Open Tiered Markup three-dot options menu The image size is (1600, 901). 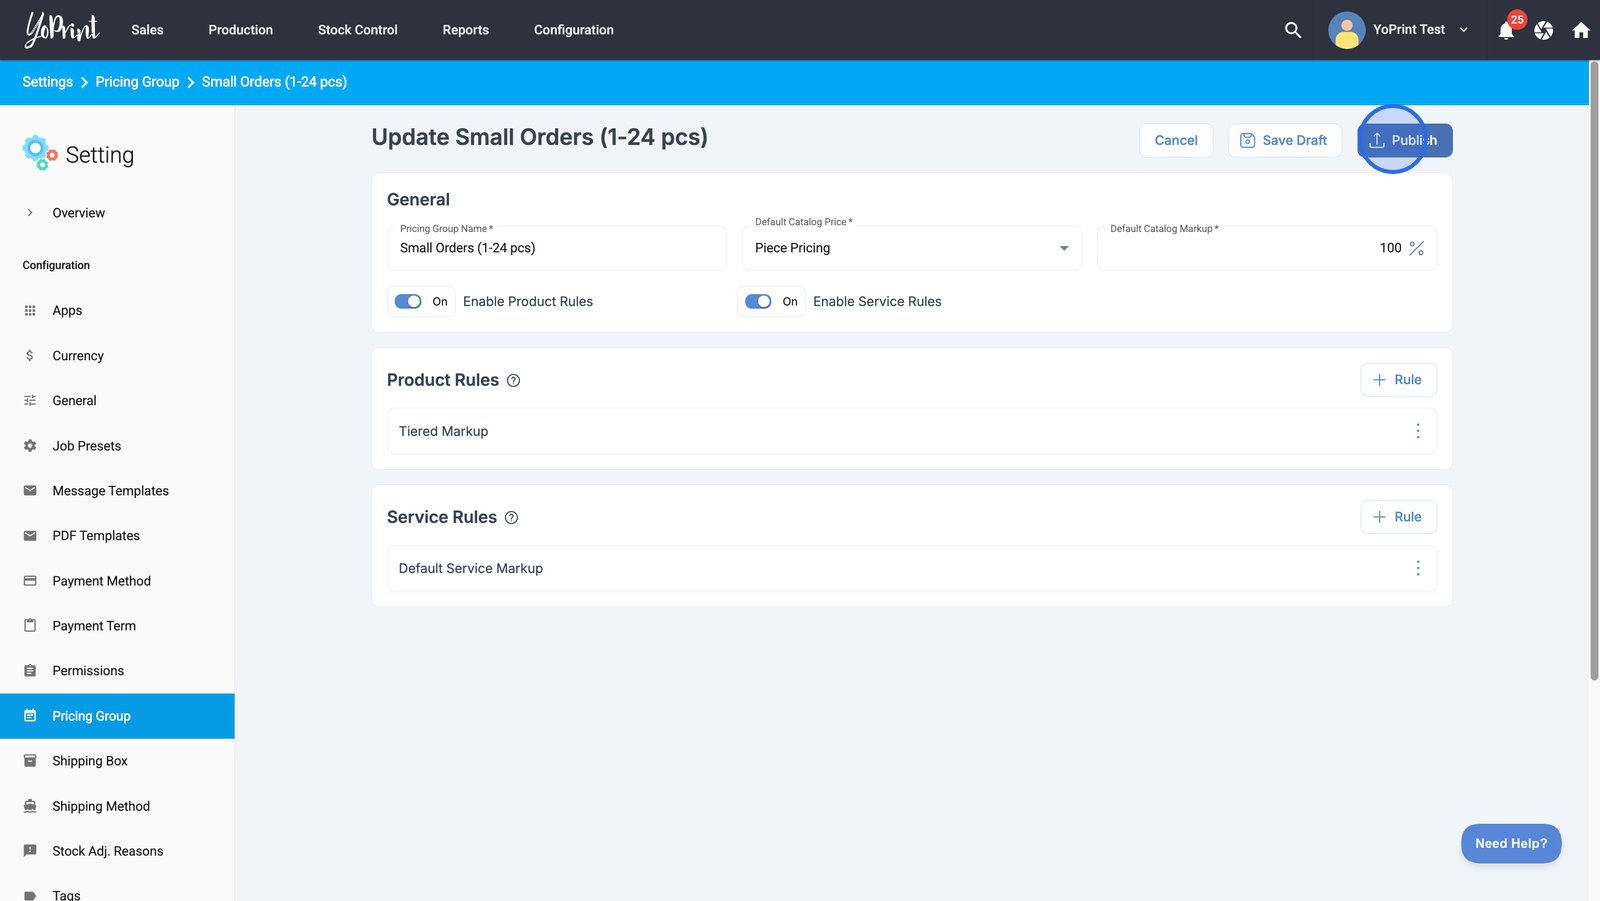1417,431
